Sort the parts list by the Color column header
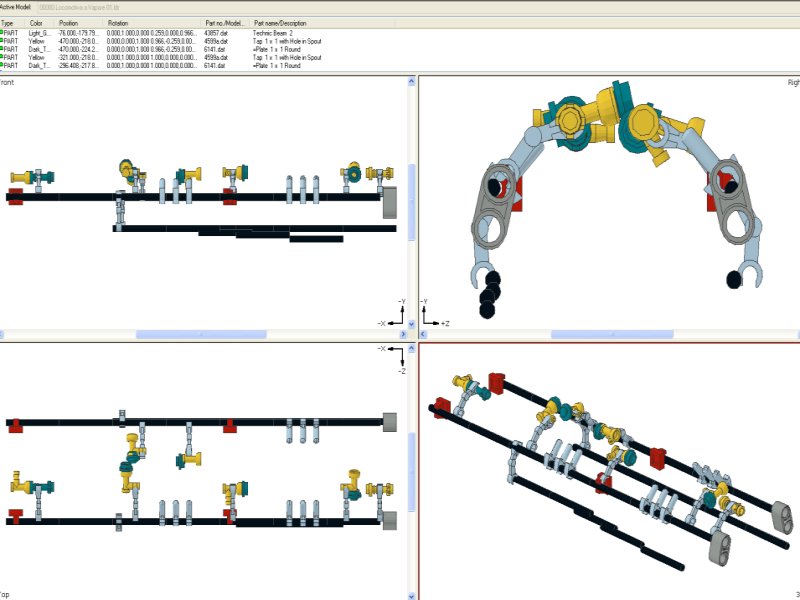 (x=38, y=23)
